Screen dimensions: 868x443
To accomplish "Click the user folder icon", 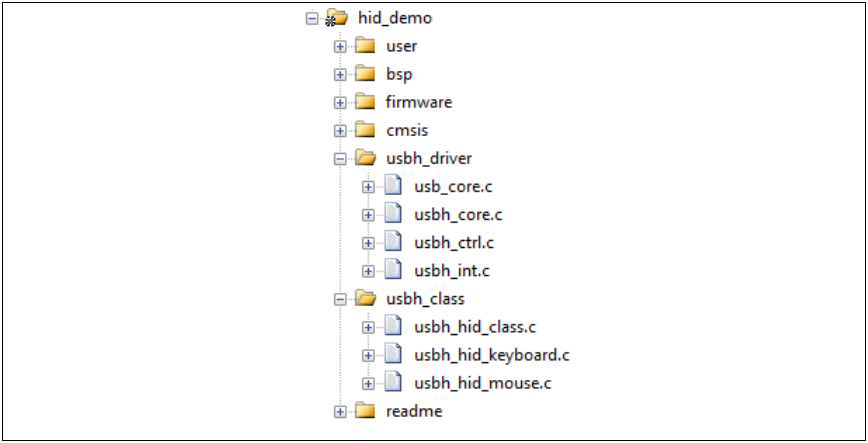I will tap(365, 46).
